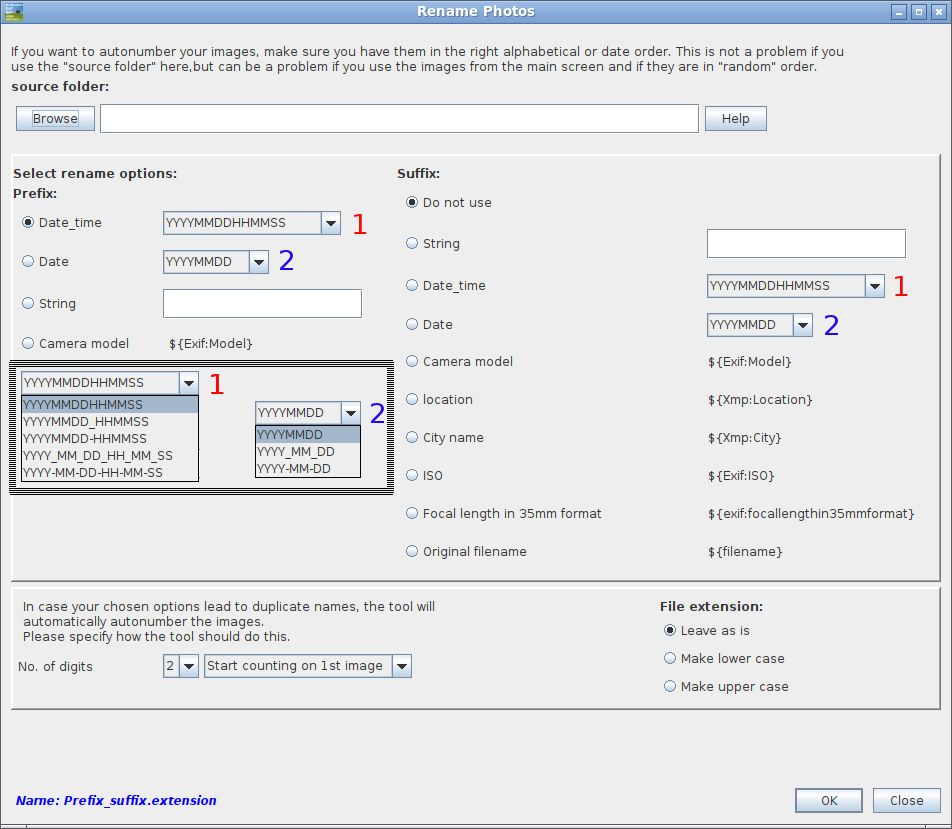Focus the source folder path field
Screen dimensions: 952x829
point(400,118)
